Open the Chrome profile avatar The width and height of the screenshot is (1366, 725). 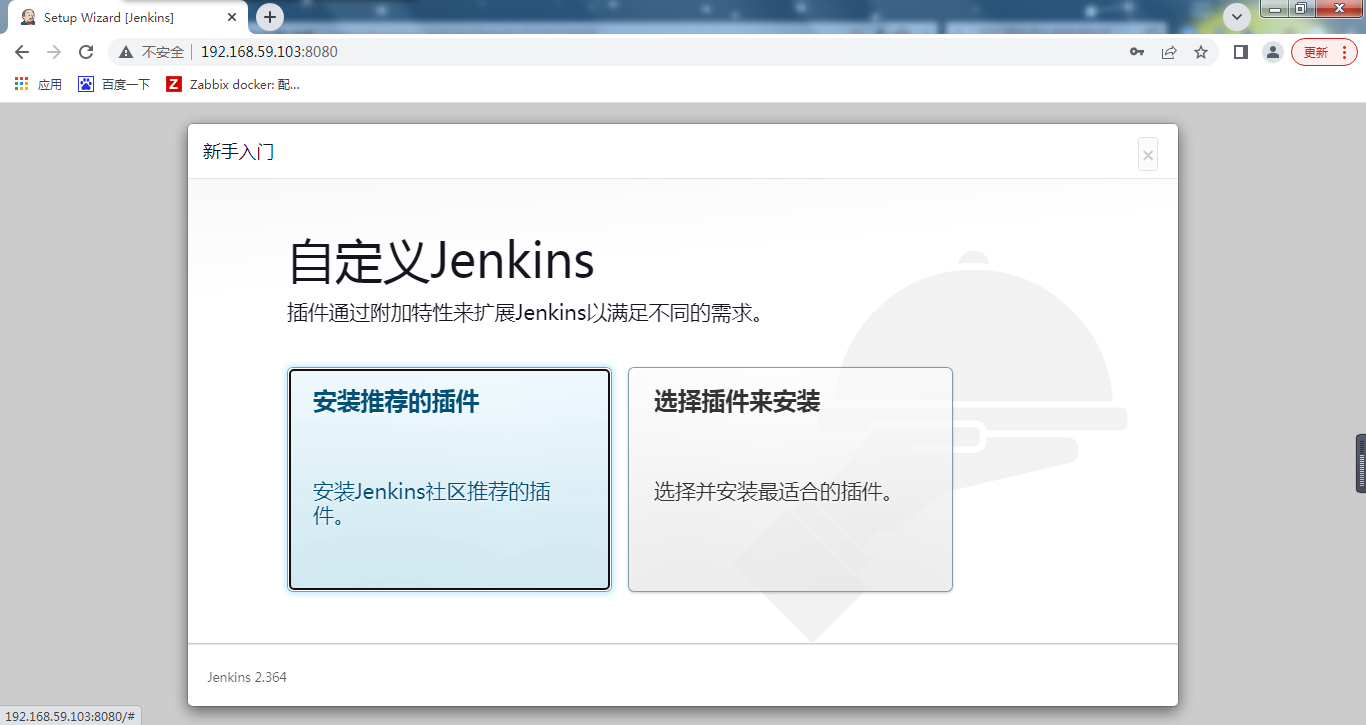pyautogui.click(x=1272, y=52)
